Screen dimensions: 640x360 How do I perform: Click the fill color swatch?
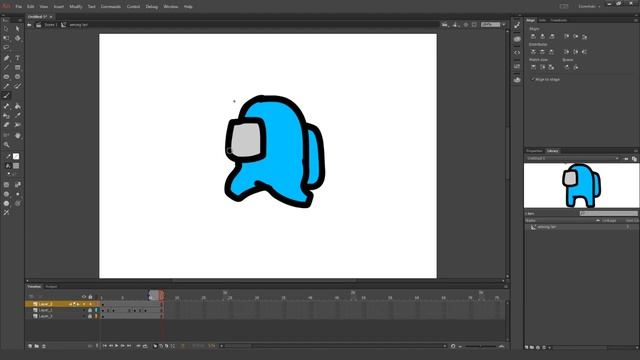[x=16, y=166]
